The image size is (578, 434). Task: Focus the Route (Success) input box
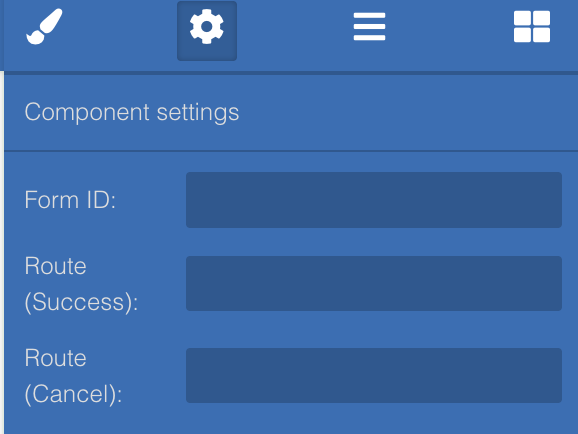[374, 284]
